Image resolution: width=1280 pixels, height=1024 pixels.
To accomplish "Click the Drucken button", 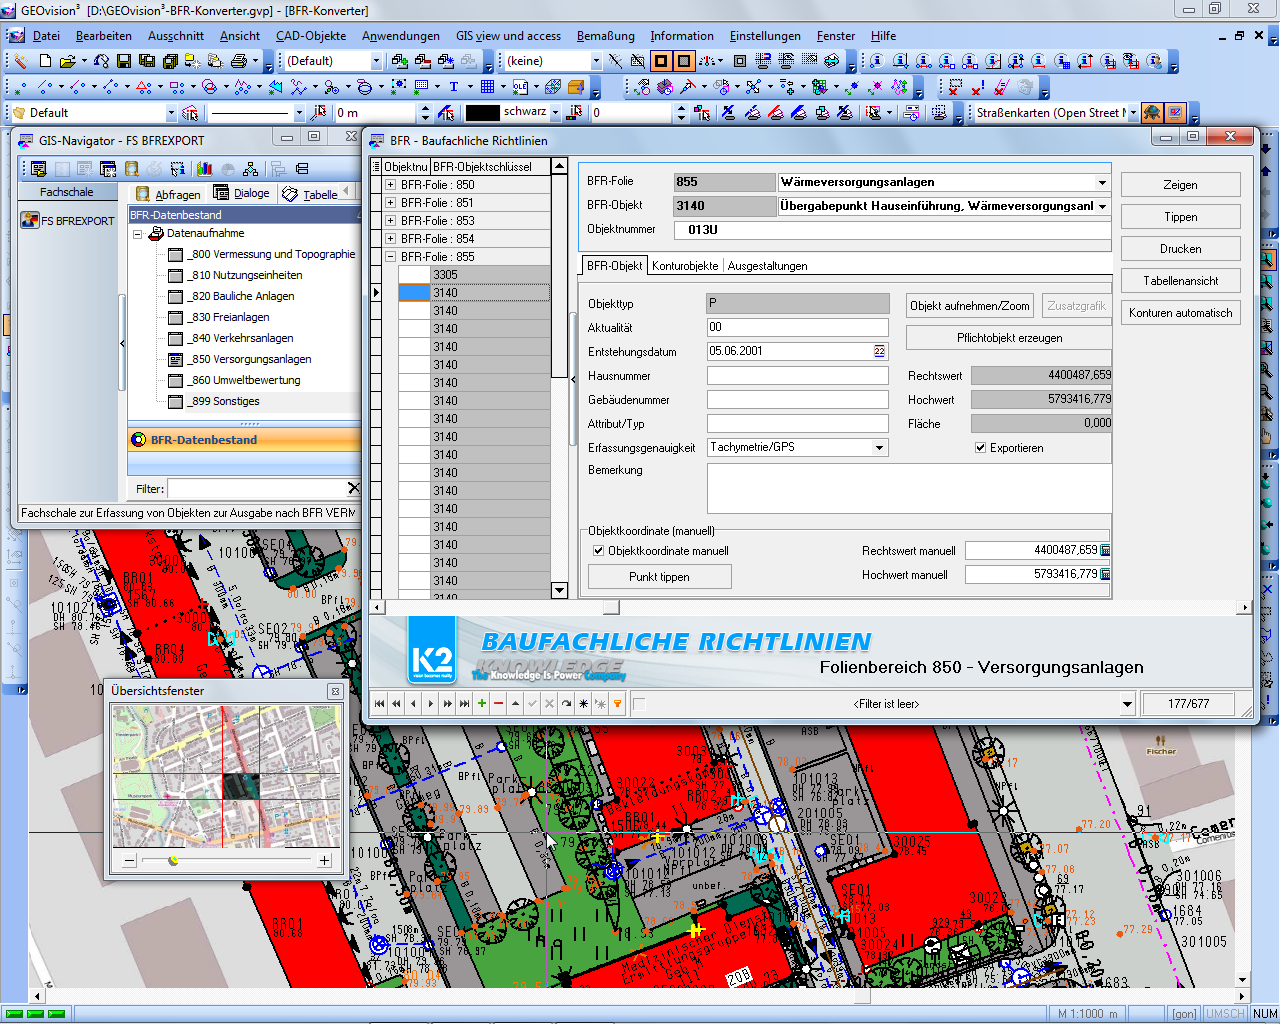I will tap(1180, 249).
